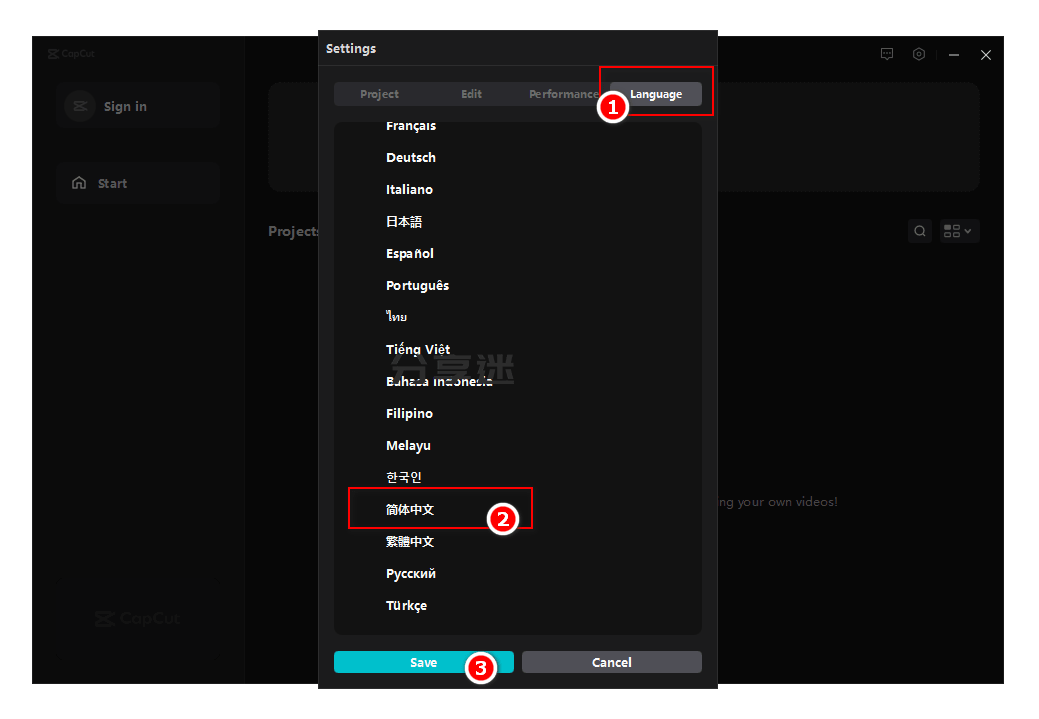This screenshot has width=1039, height=719.
Task: Click the Sign in avatar icon
Action: point(80,105)
